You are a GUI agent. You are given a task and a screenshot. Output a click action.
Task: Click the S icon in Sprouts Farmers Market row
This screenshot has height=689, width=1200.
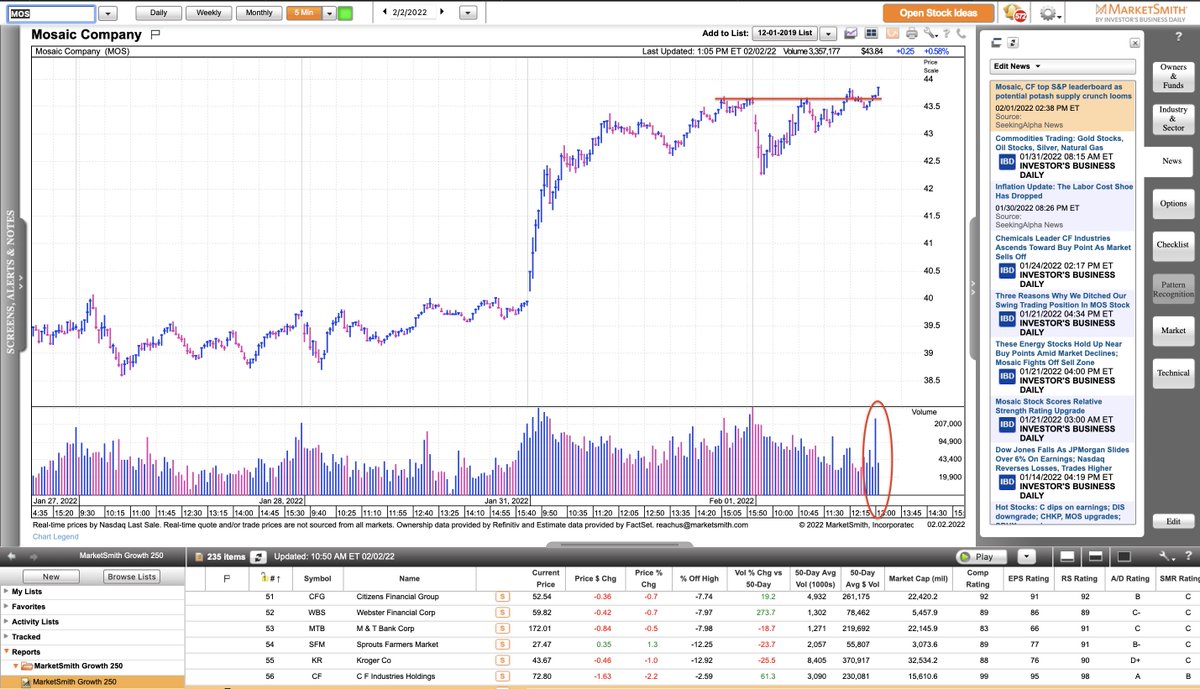point(503,645)
